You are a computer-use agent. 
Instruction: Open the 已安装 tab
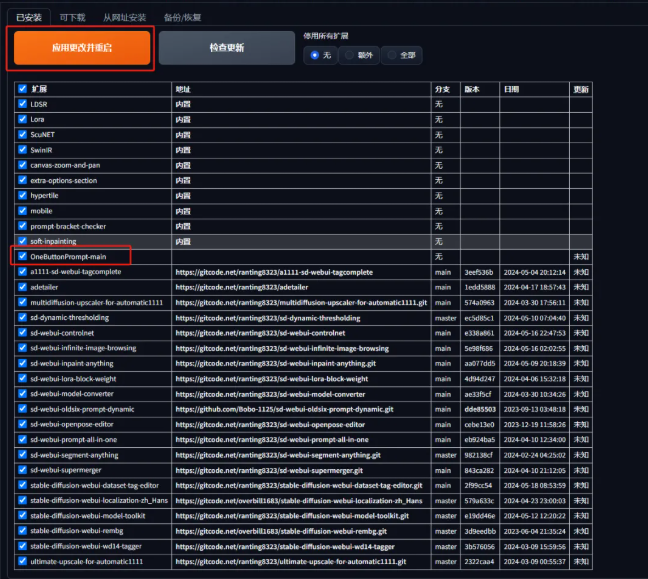(x=29, y=17)
